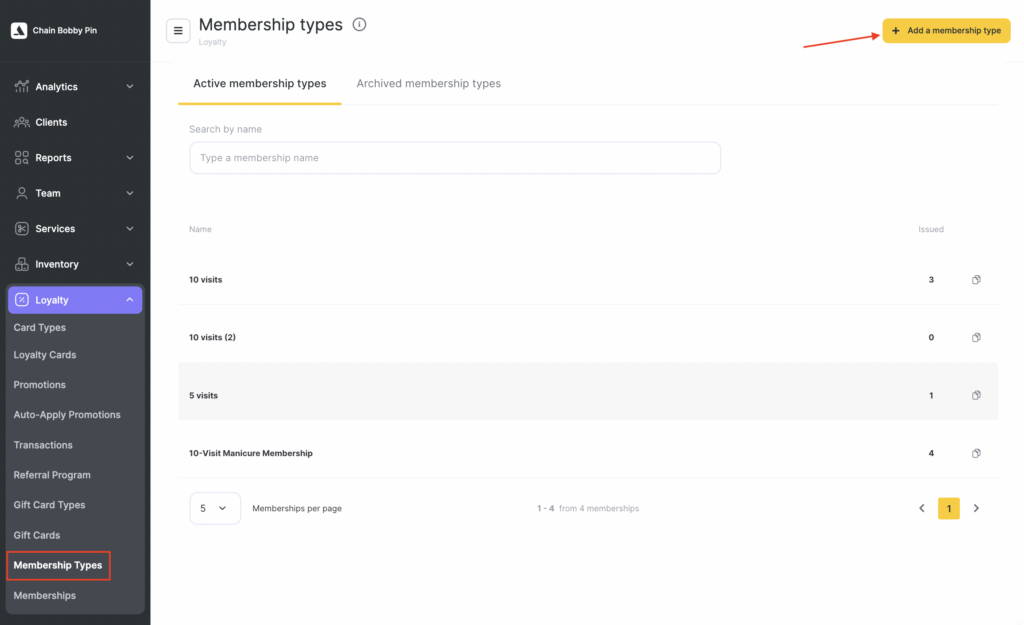Viewport: 1024px width, 625px height.
Task: Click the Chain Bobby Pin logo icon
Action: point(19,31)
